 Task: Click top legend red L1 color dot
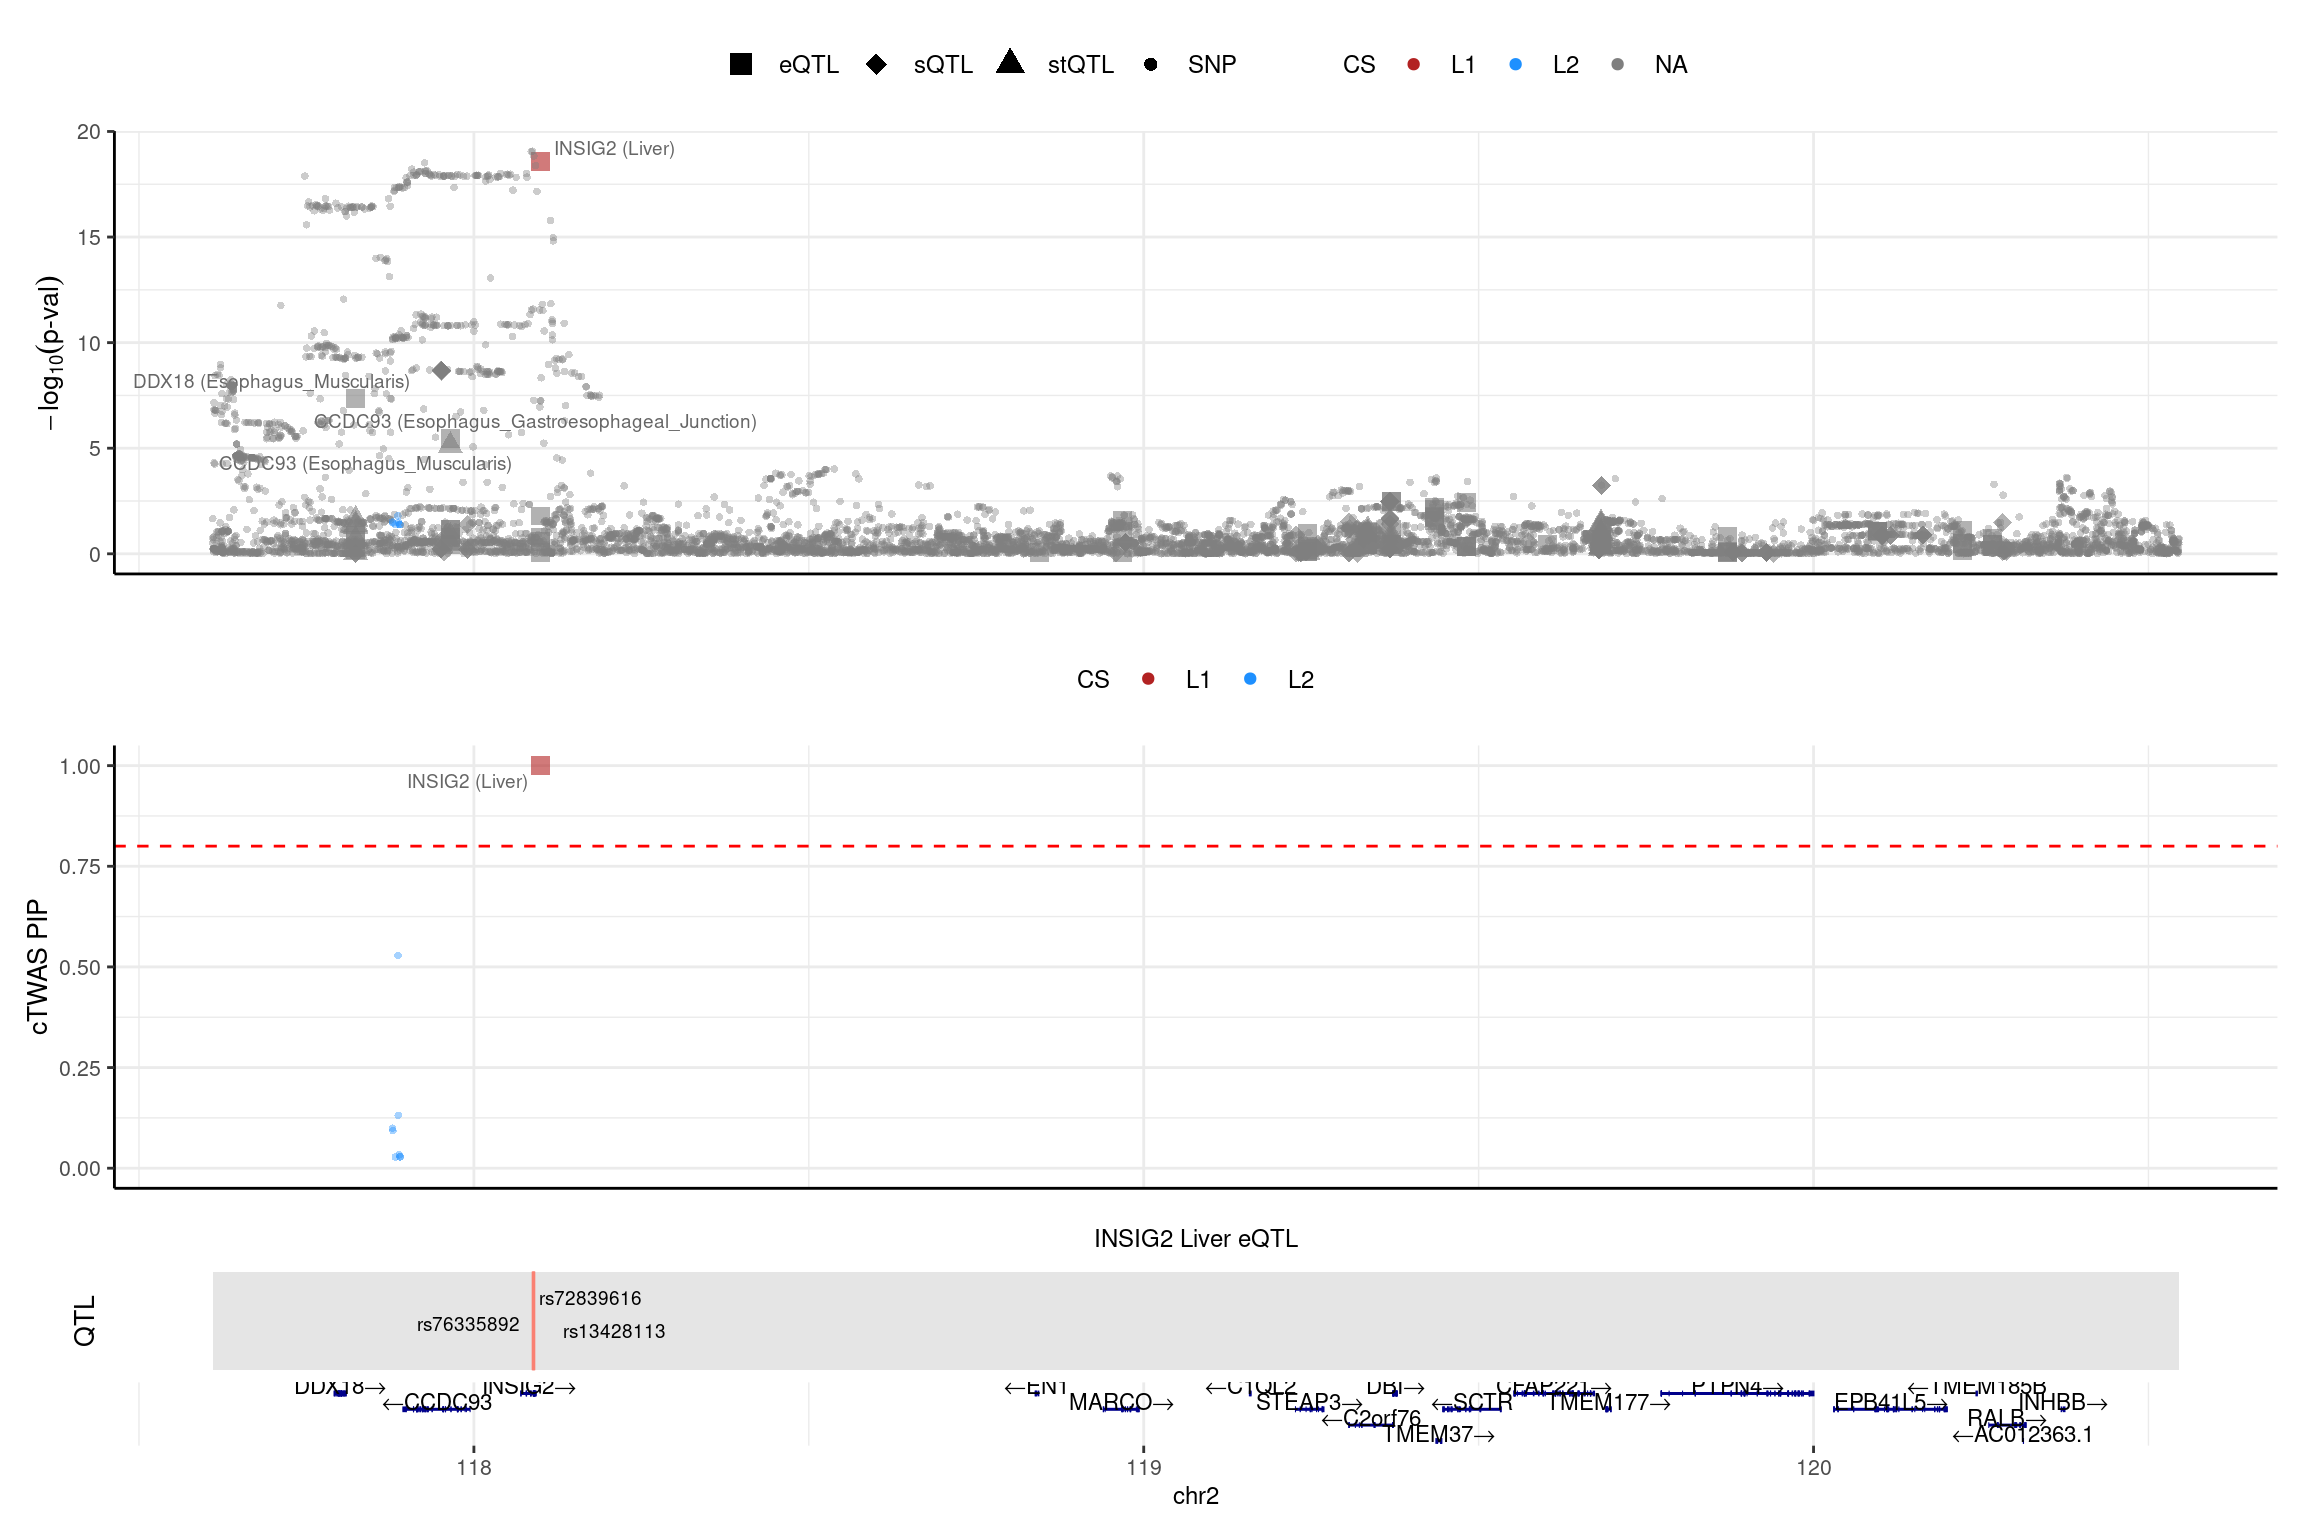[x=1413, y=65]
